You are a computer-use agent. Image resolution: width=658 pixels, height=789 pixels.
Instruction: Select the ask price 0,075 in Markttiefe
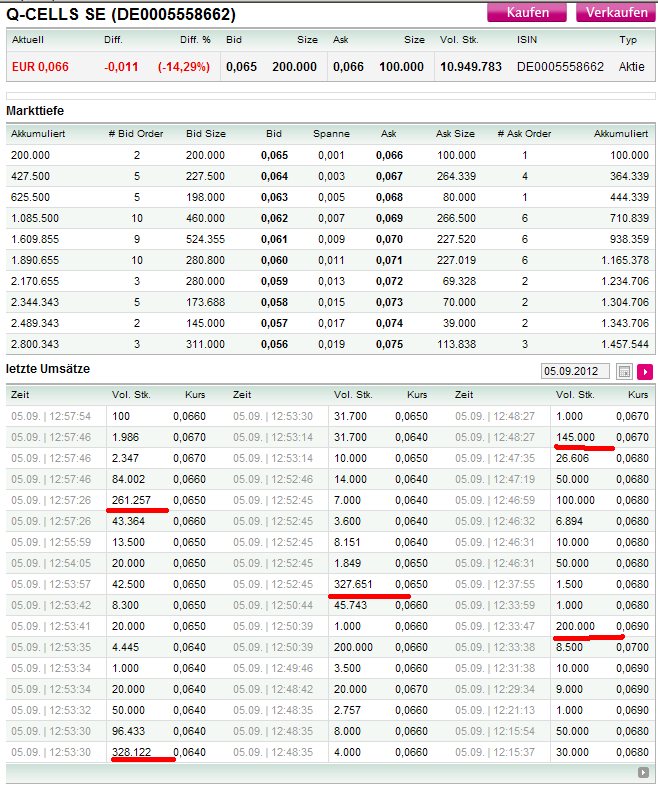click(x=389, y=344)
